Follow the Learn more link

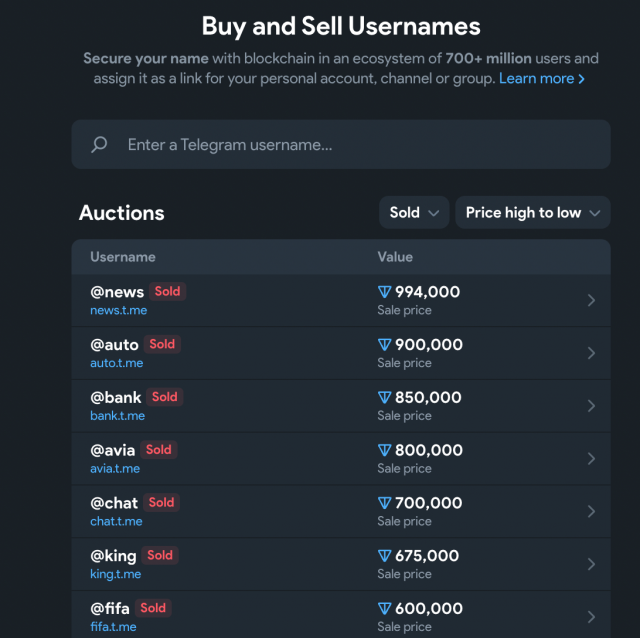click(542, 78)
